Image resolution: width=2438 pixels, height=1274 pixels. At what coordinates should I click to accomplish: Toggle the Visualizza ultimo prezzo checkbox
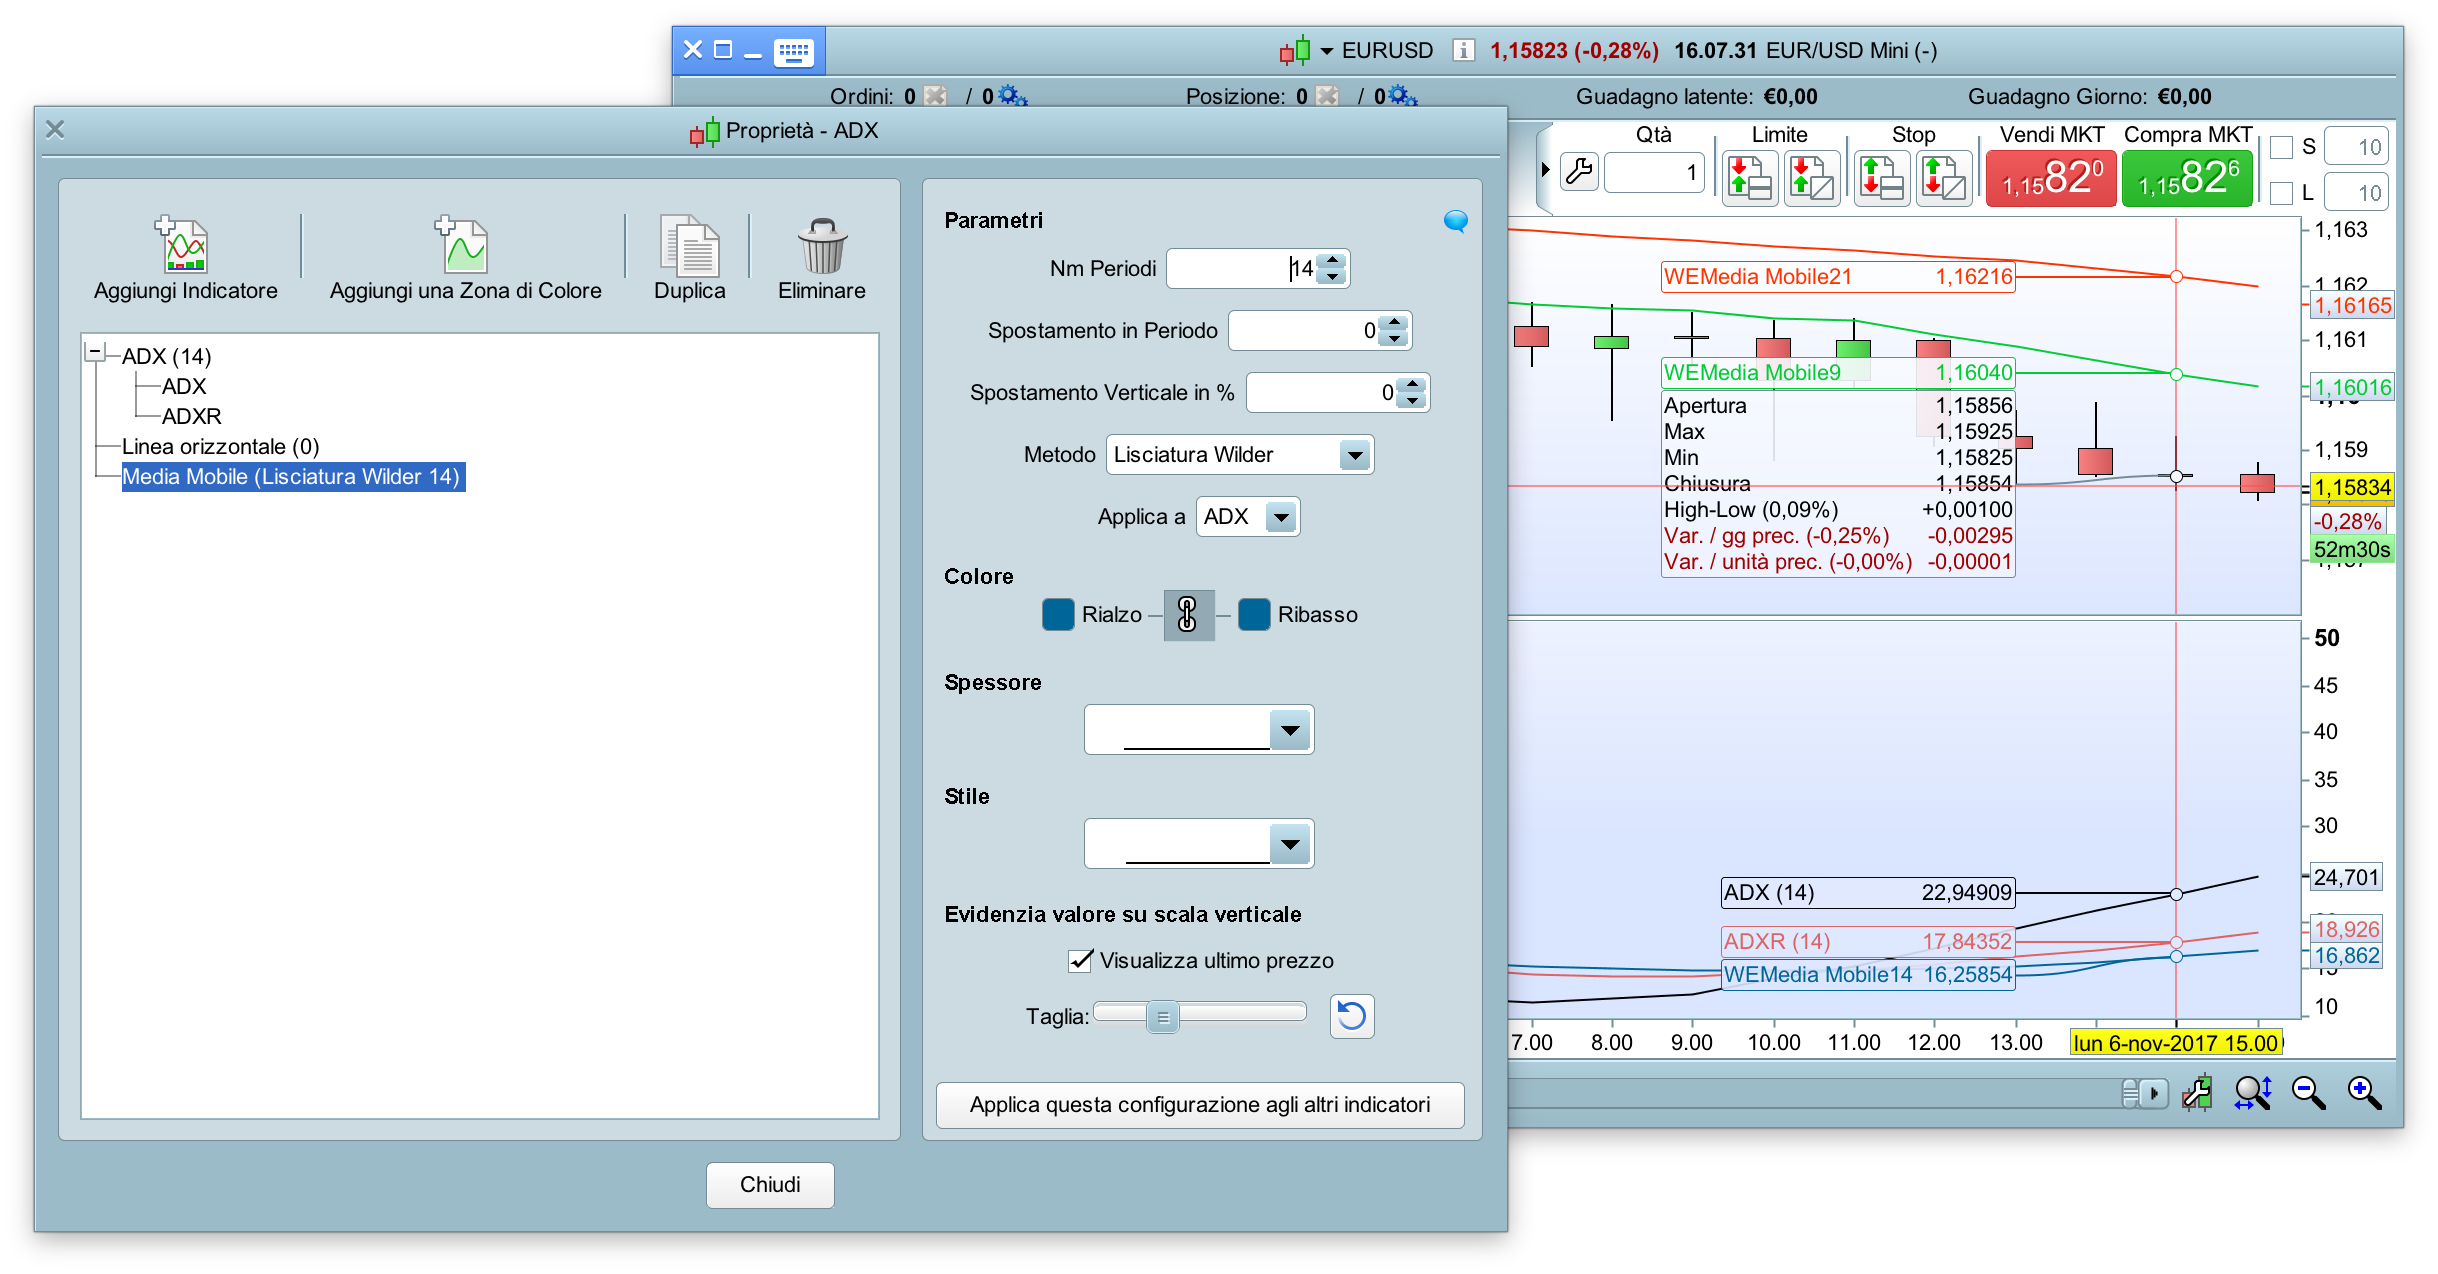[1080, 961]
